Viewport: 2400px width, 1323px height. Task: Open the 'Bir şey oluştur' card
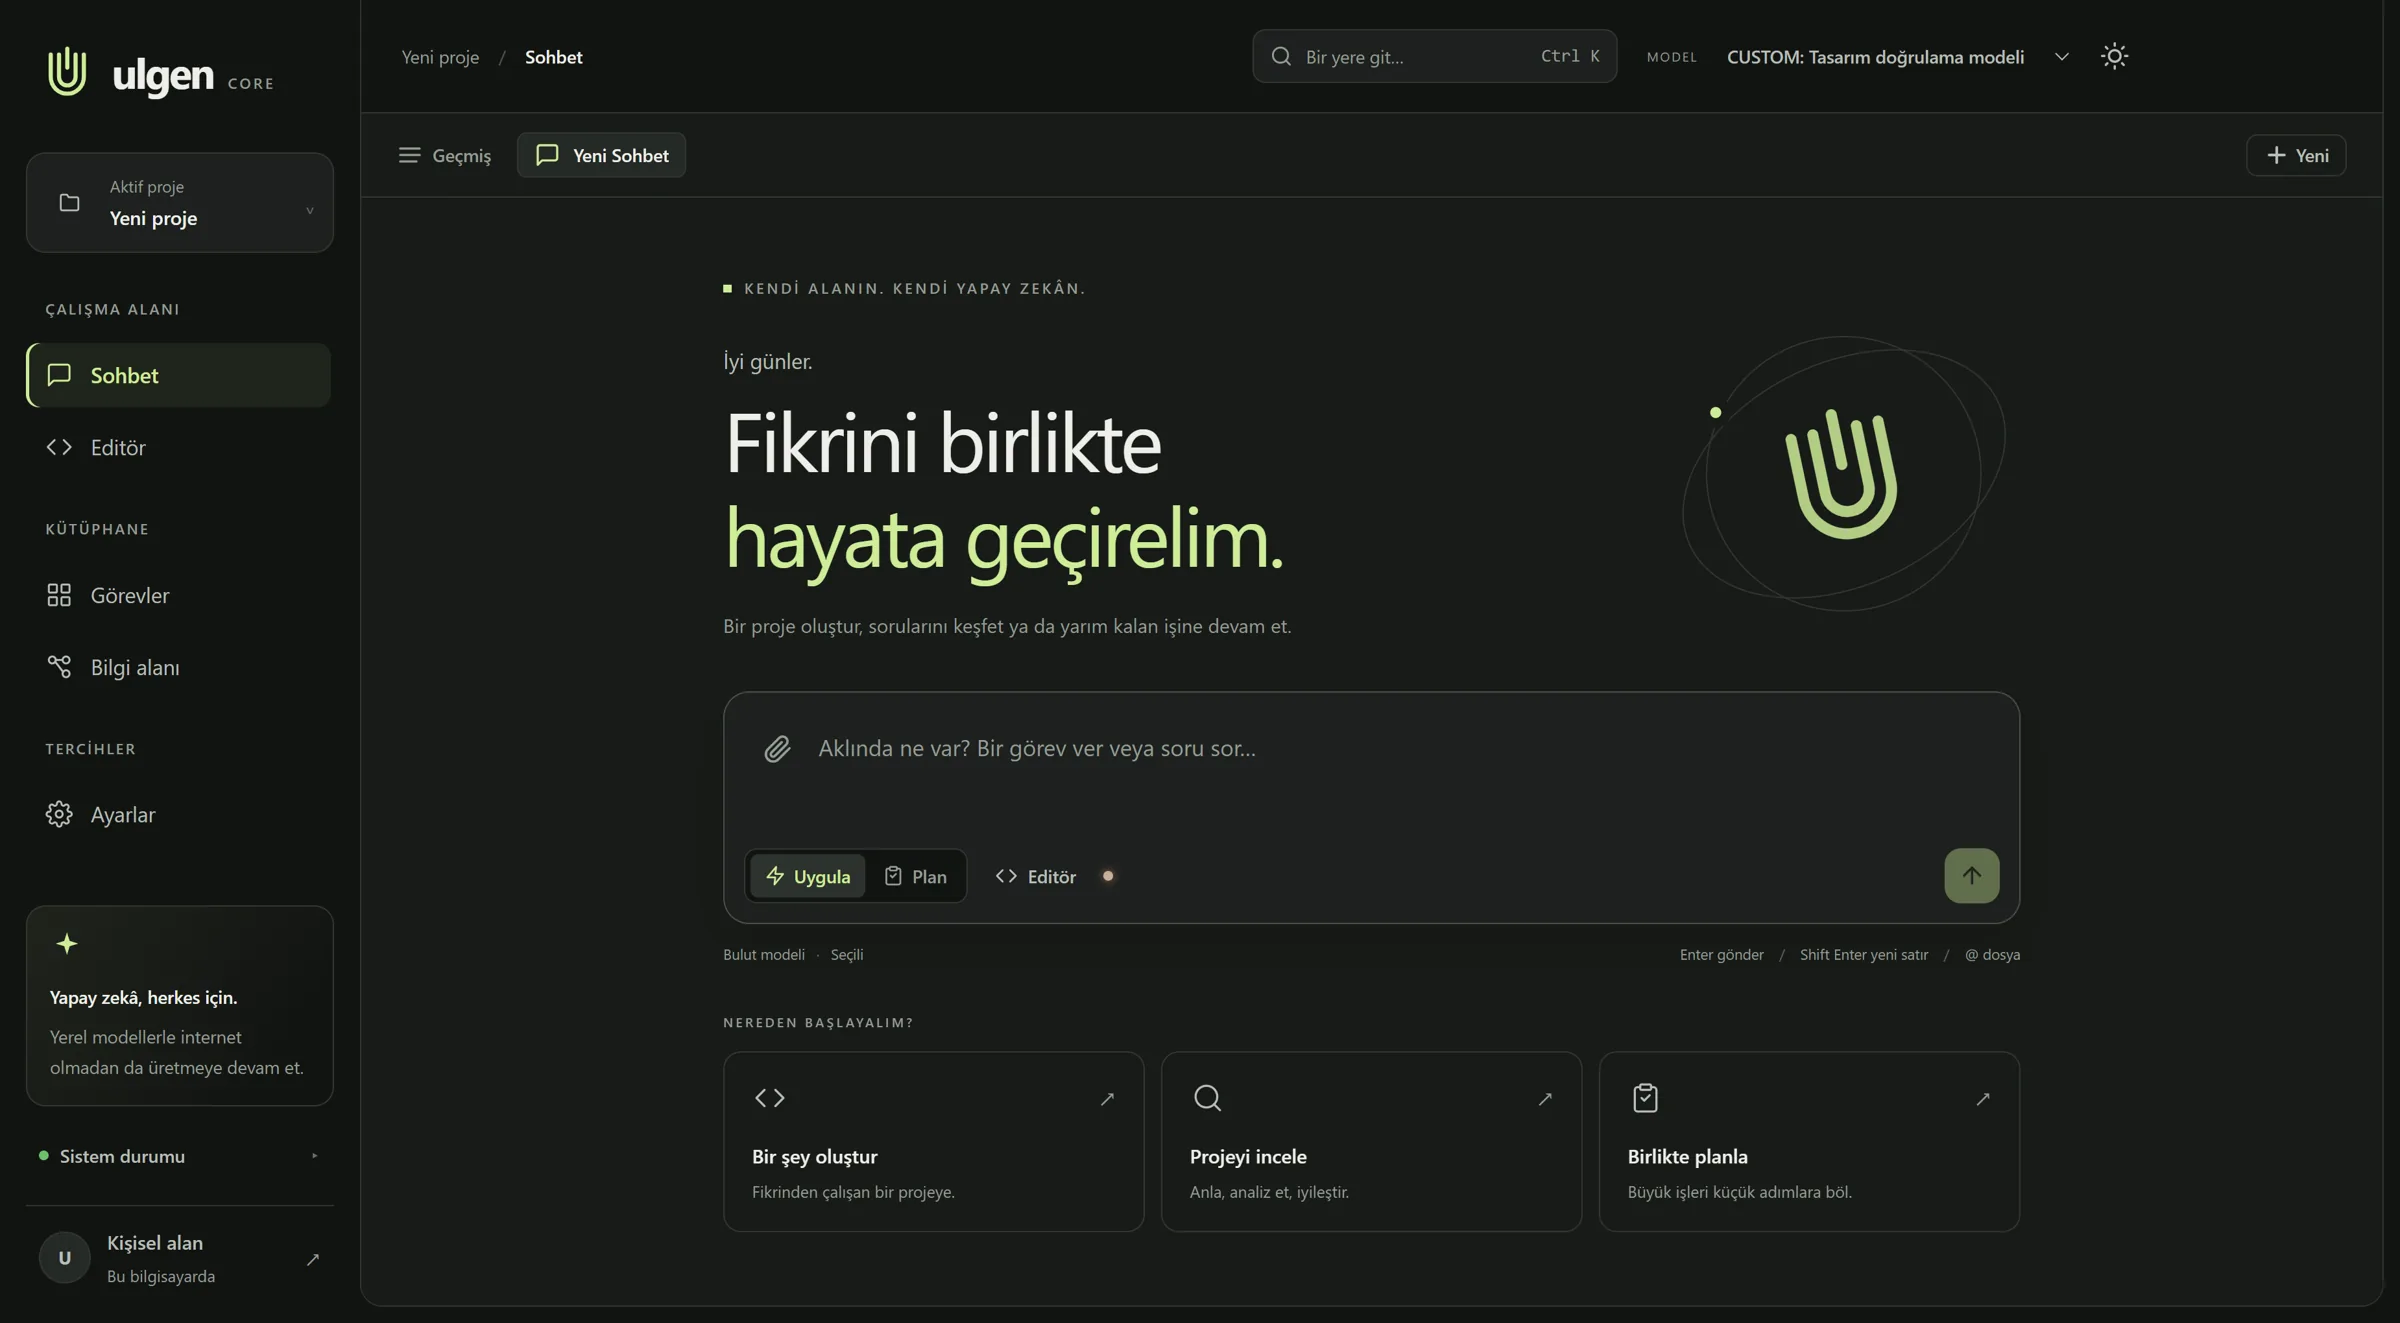click(933, 1141)
